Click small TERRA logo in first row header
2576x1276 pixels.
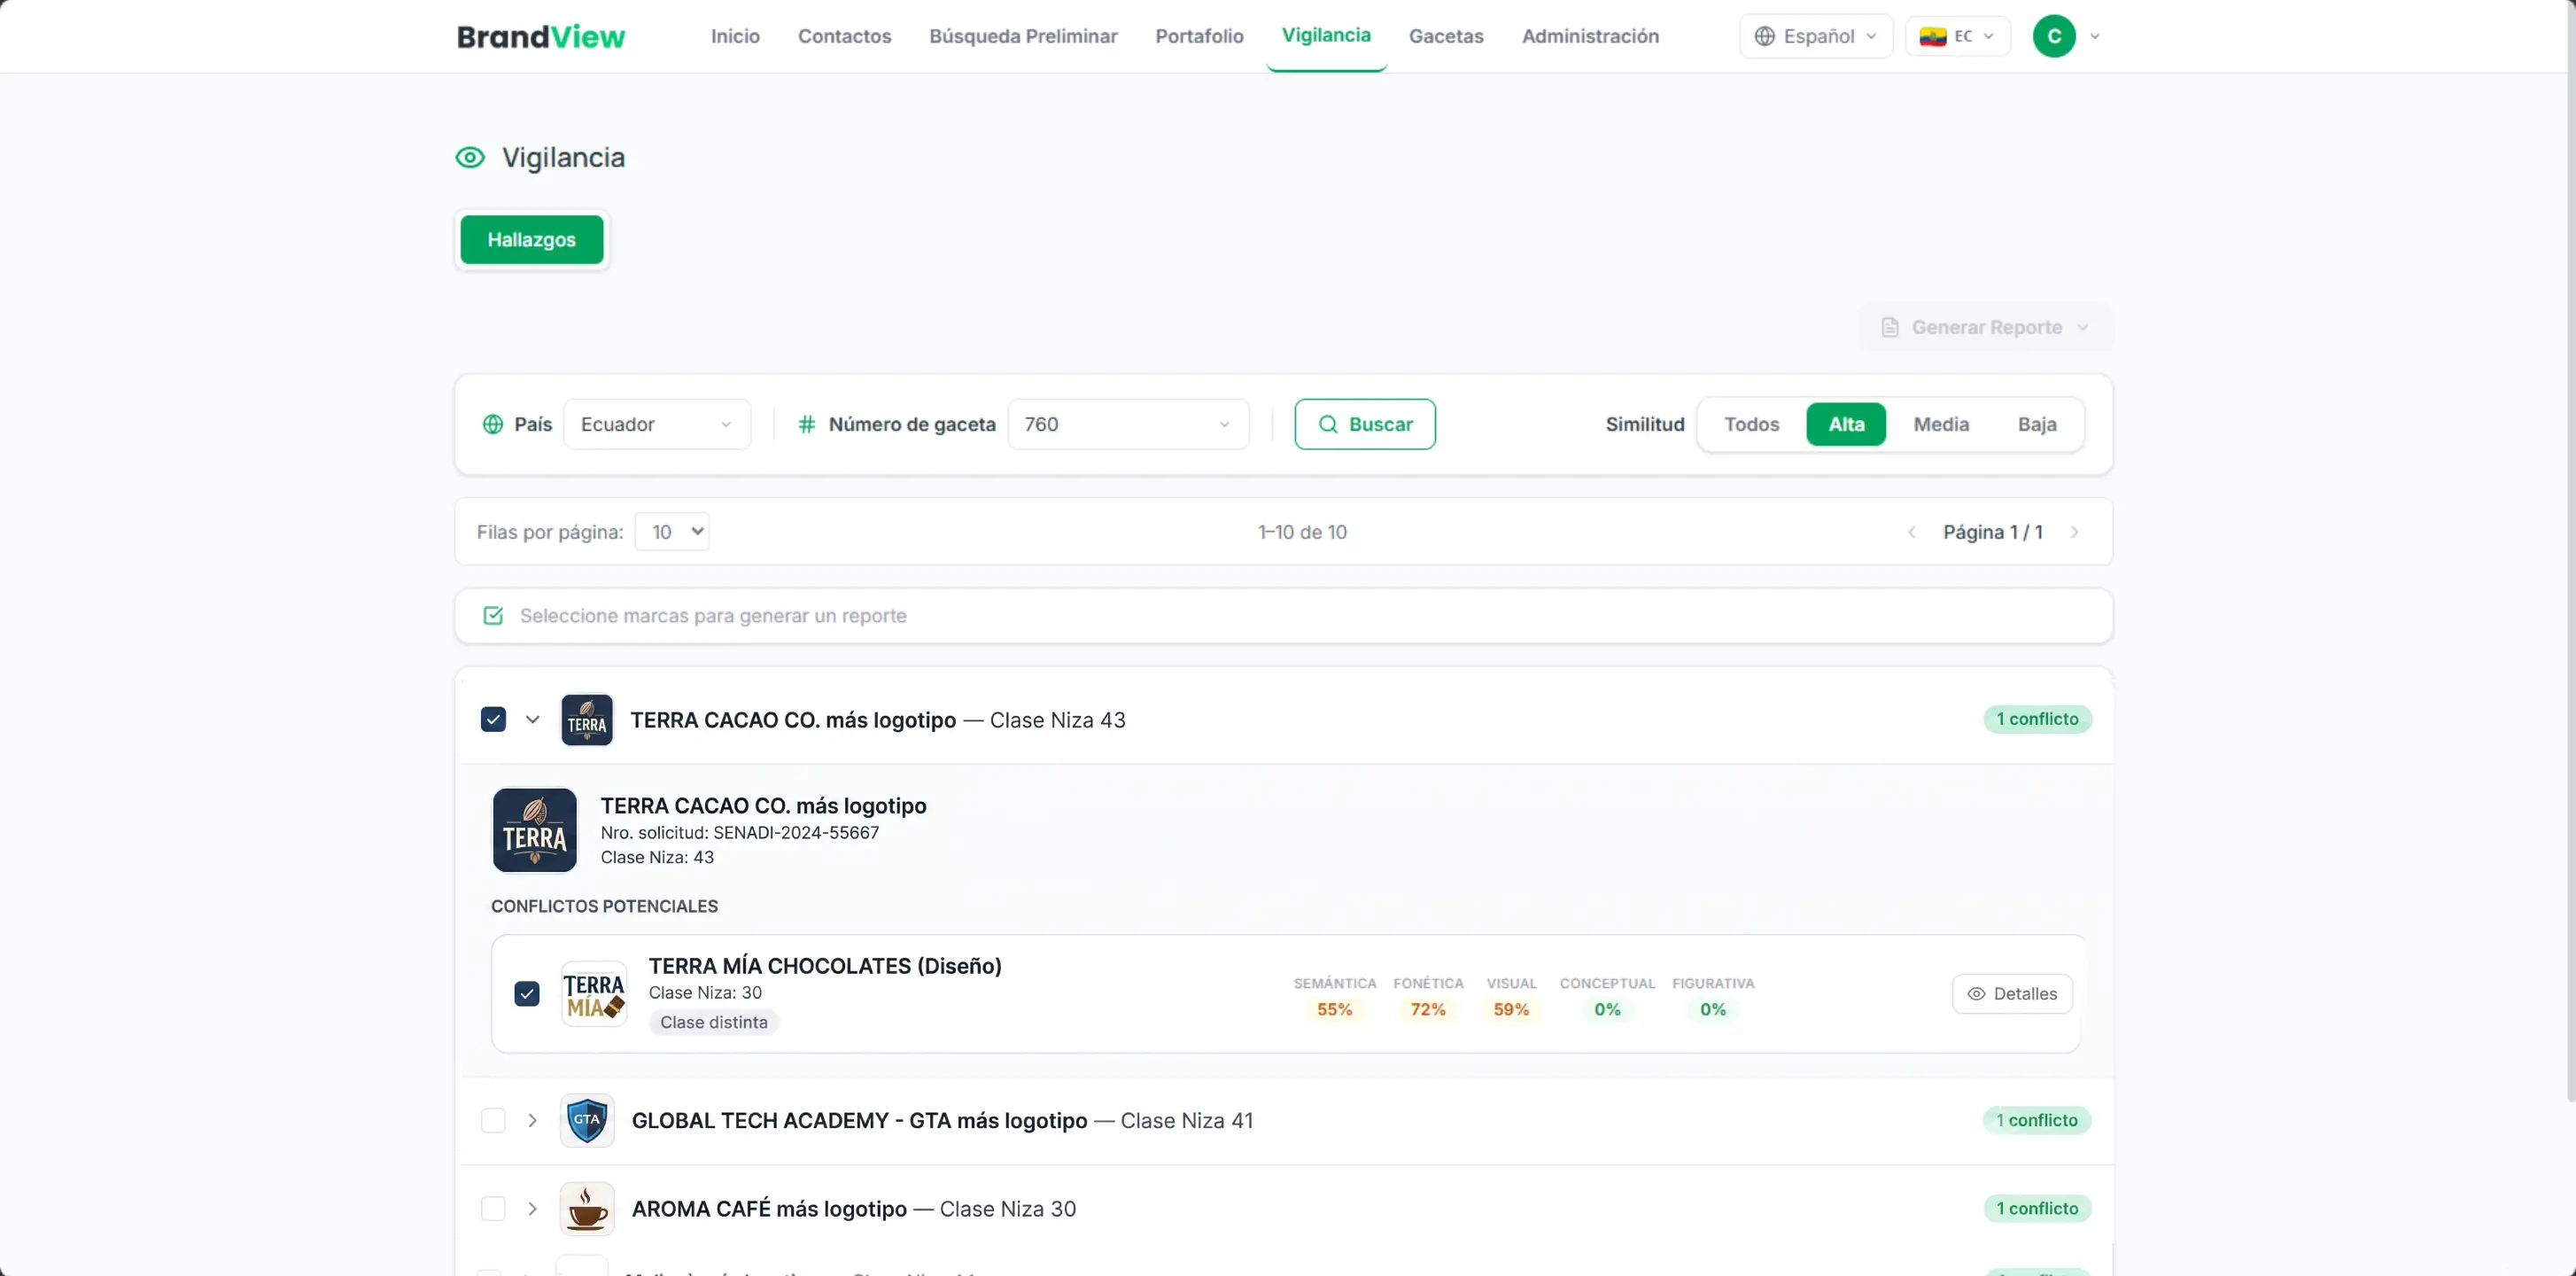click(587, 720)
